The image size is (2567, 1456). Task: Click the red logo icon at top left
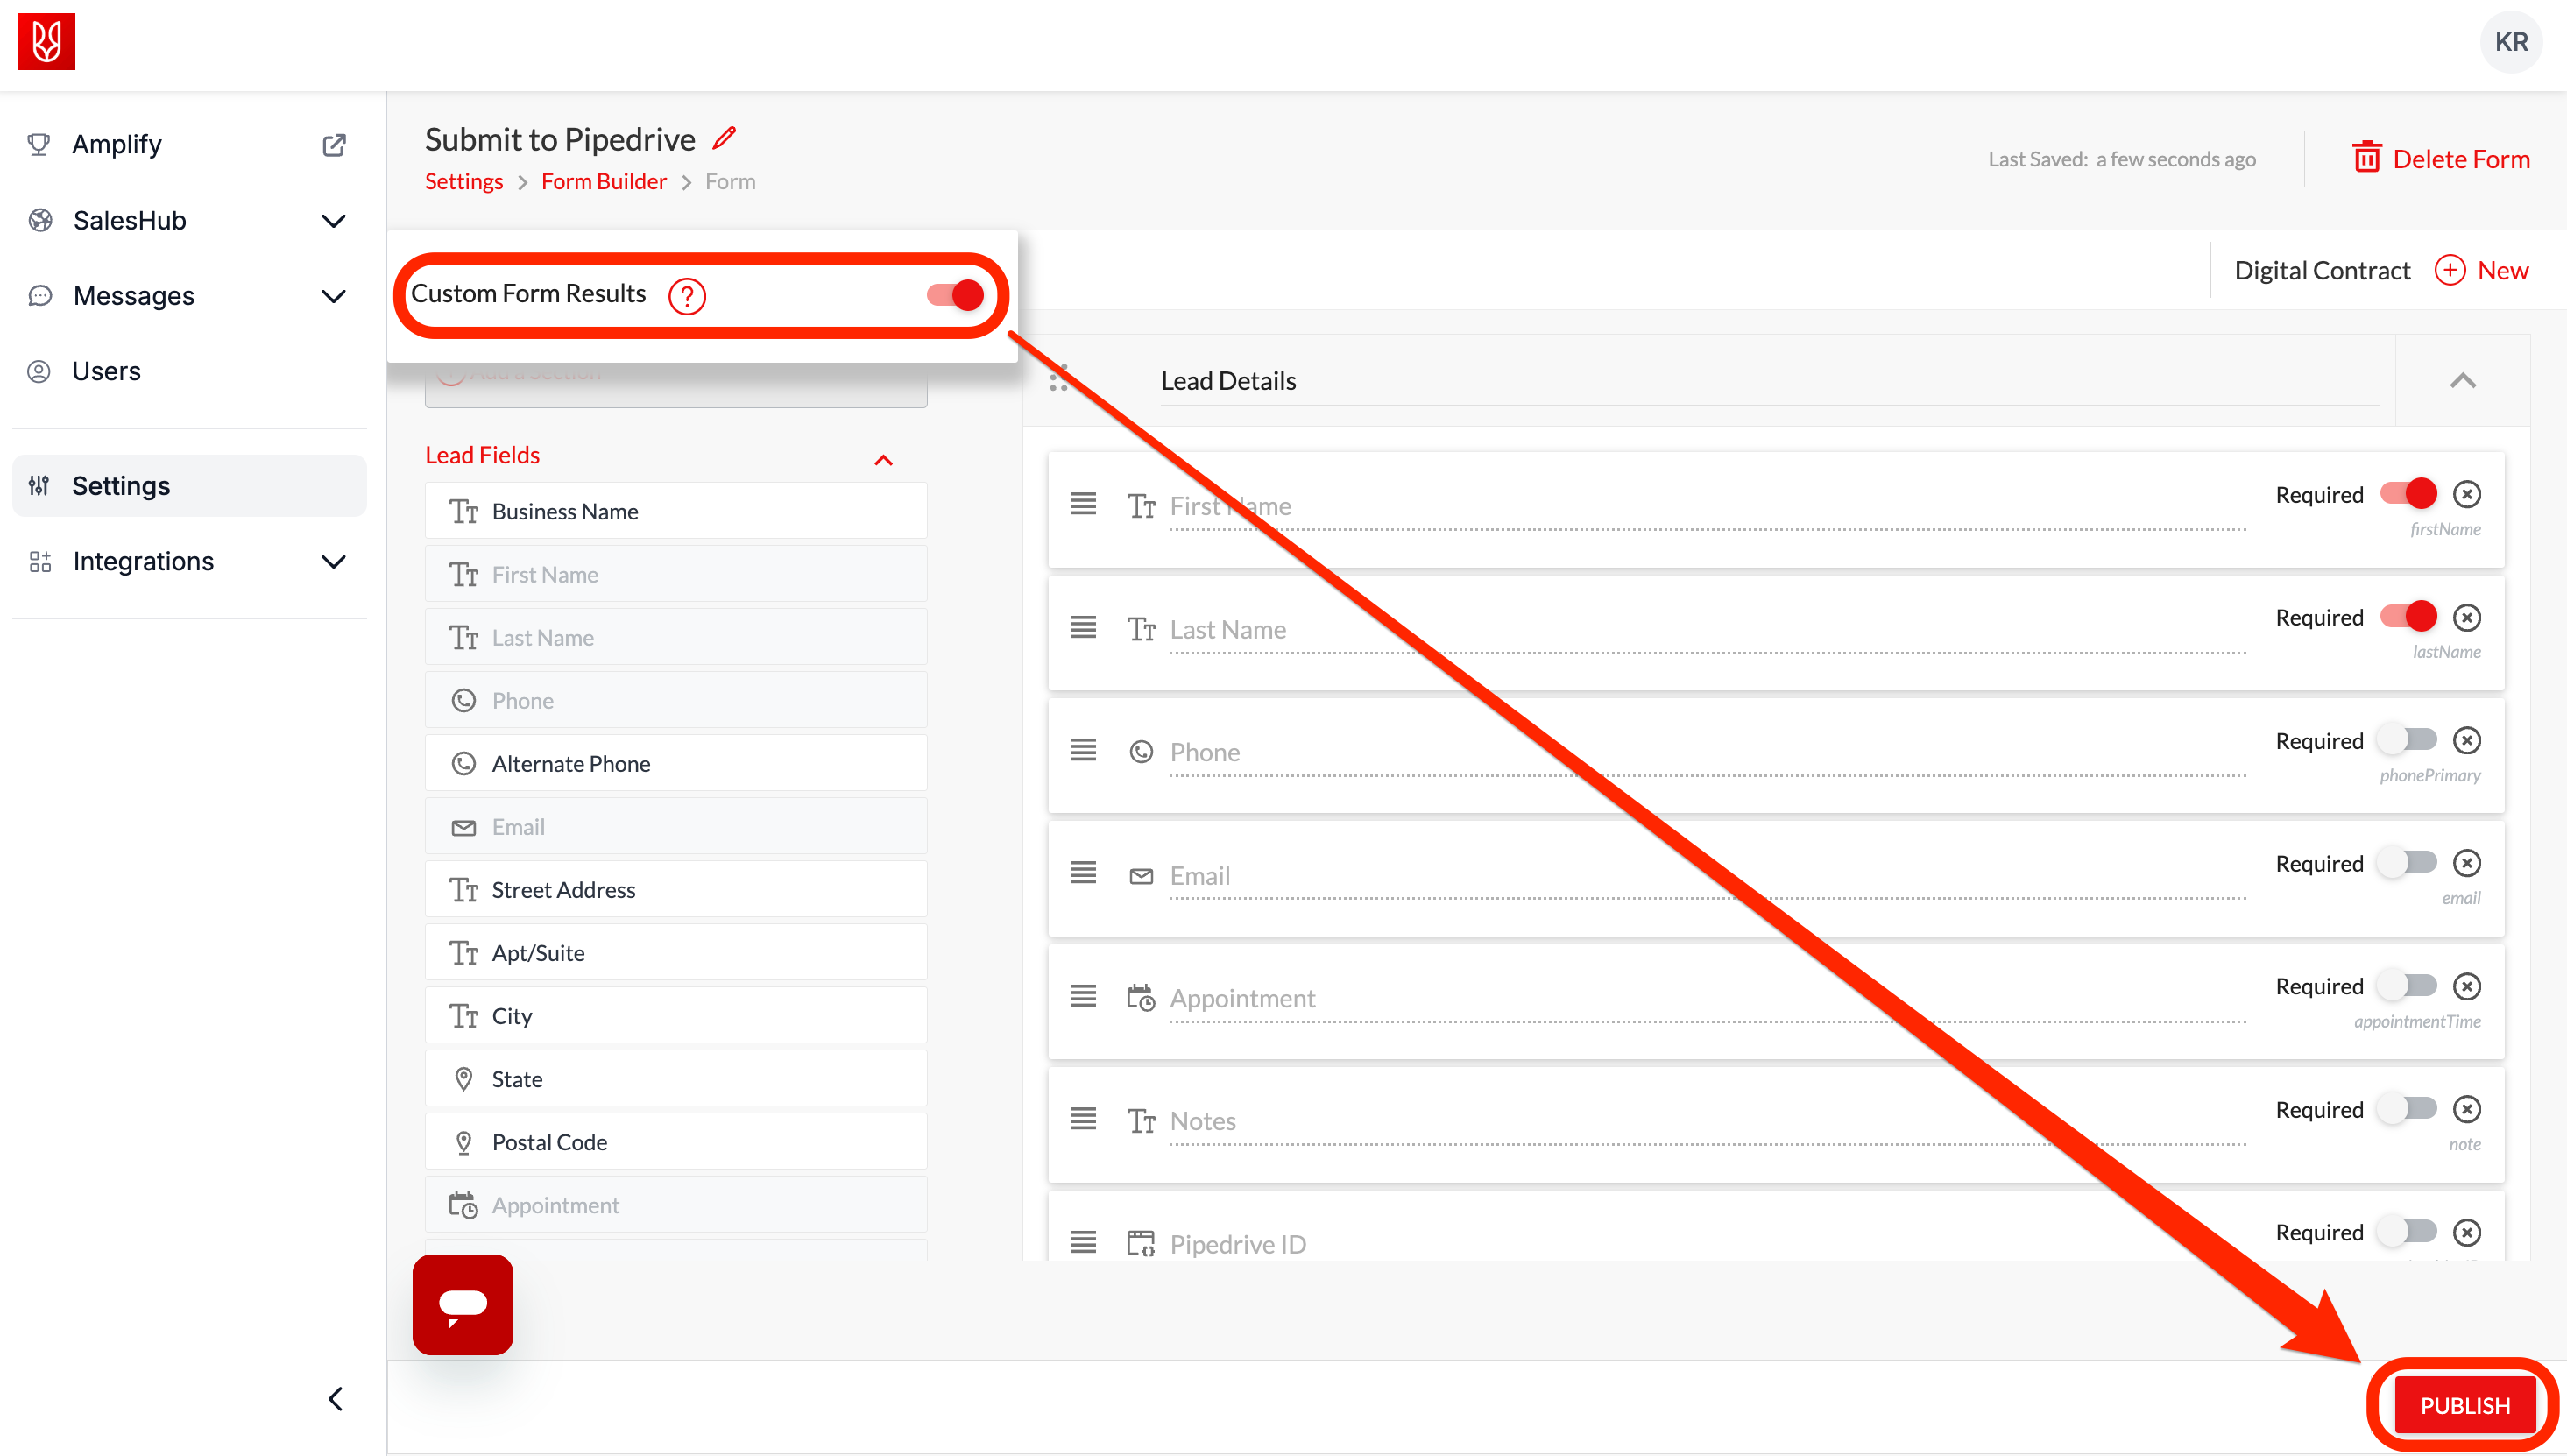point(46,41)
